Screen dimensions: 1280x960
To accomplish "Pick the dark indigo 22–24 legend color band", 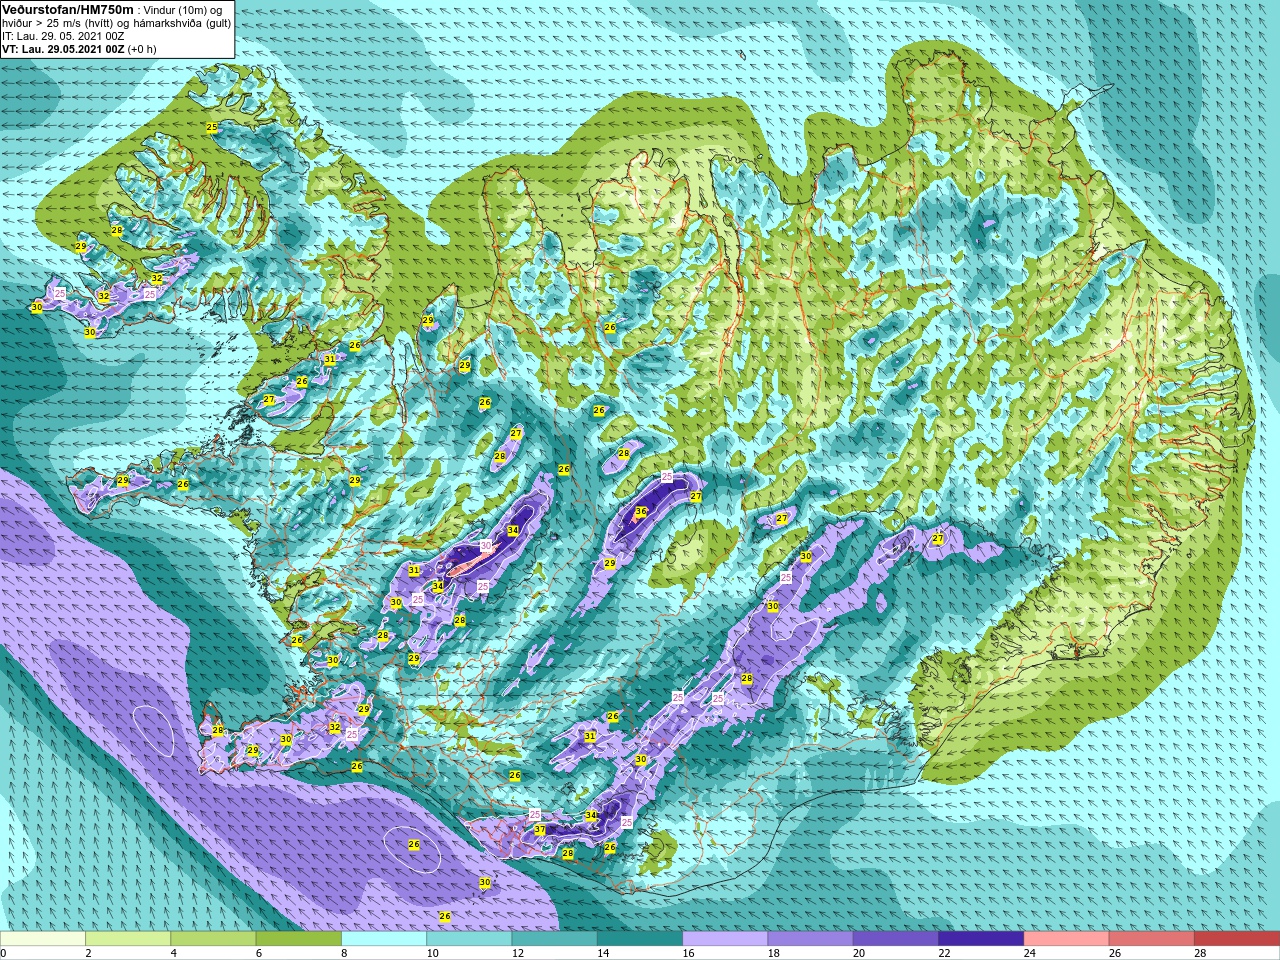I will tap(980, 939).
